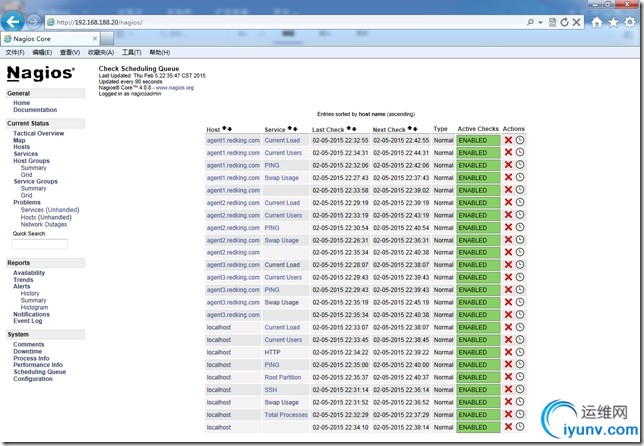Open browser settings gear icon

tap(630, 22)
